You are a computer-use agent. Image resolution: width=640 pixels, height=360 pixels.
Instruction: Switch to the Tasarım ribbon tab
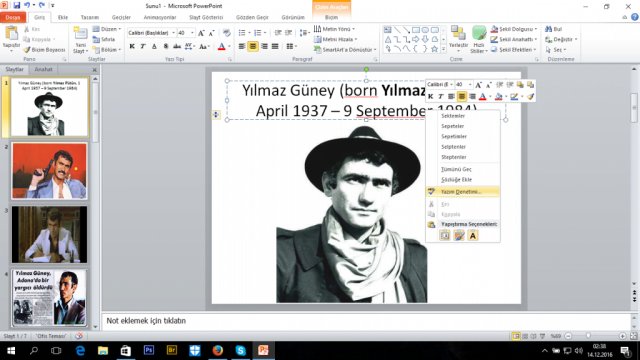pos(90,18)
